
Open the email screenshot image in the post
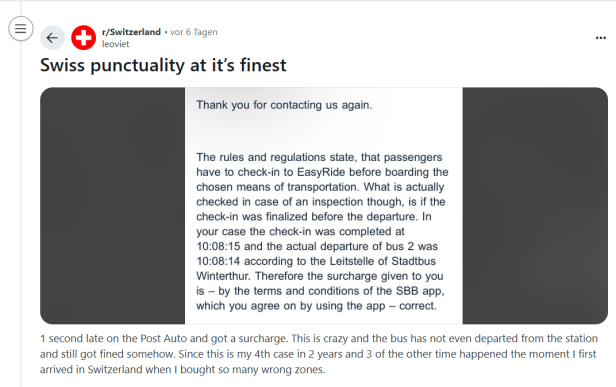click(324, 205)
